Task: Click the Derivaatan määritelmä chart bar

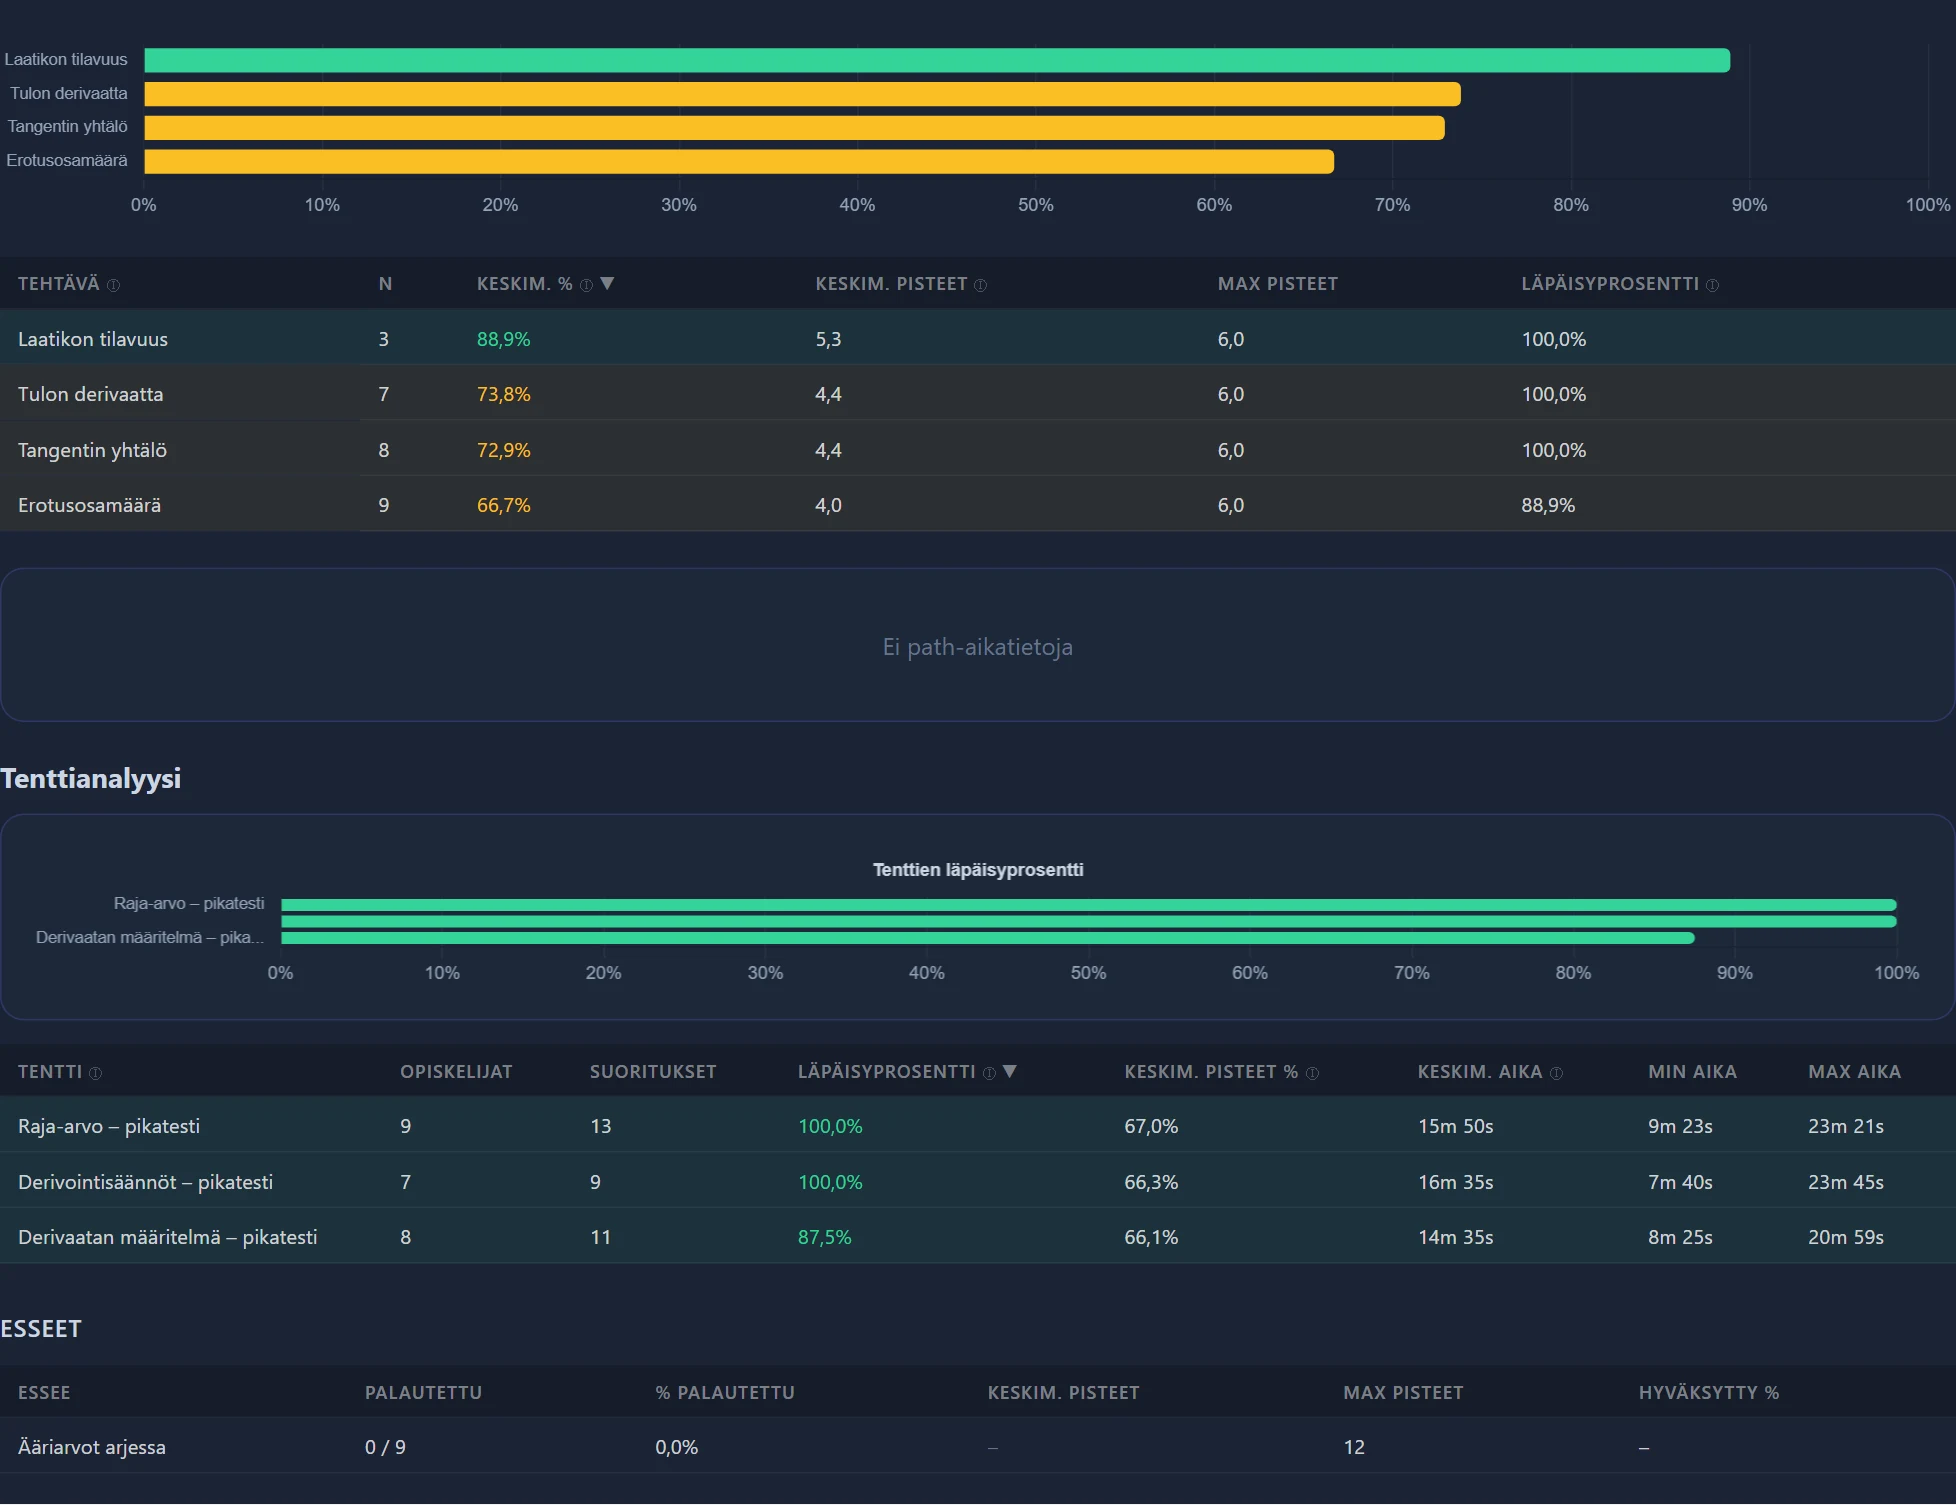Action: point(988,938)
